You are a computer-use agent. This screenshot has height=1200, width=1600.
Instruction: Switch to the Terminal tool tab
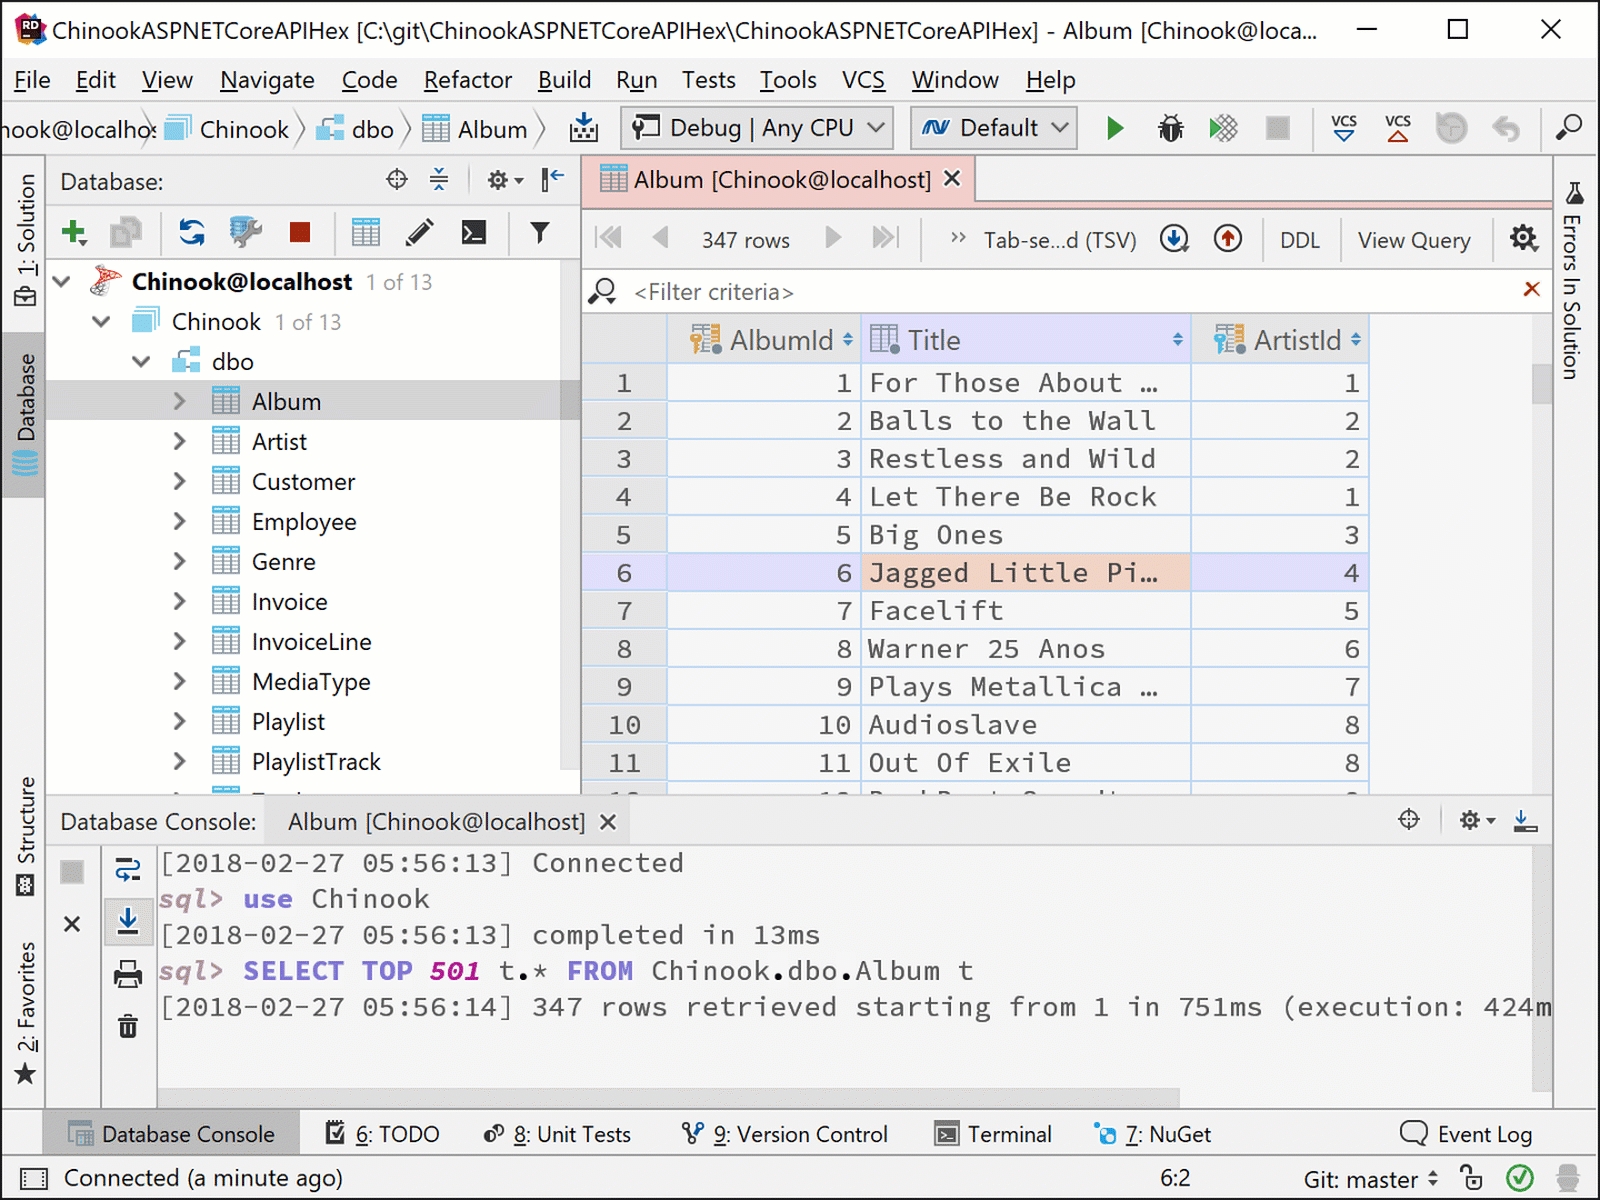point(993,1134)
